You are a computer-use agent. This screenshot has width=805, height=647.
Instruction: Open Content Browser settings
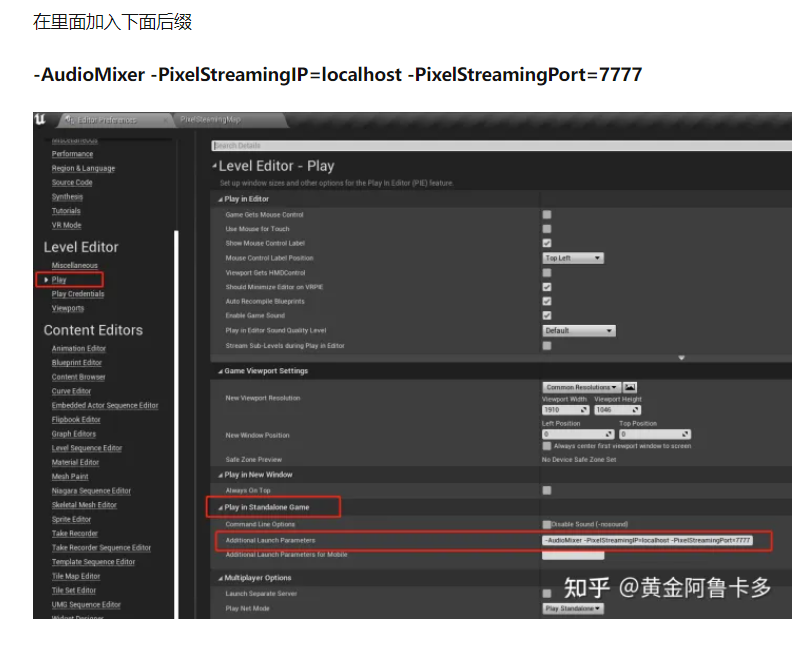tap(79, 377)
